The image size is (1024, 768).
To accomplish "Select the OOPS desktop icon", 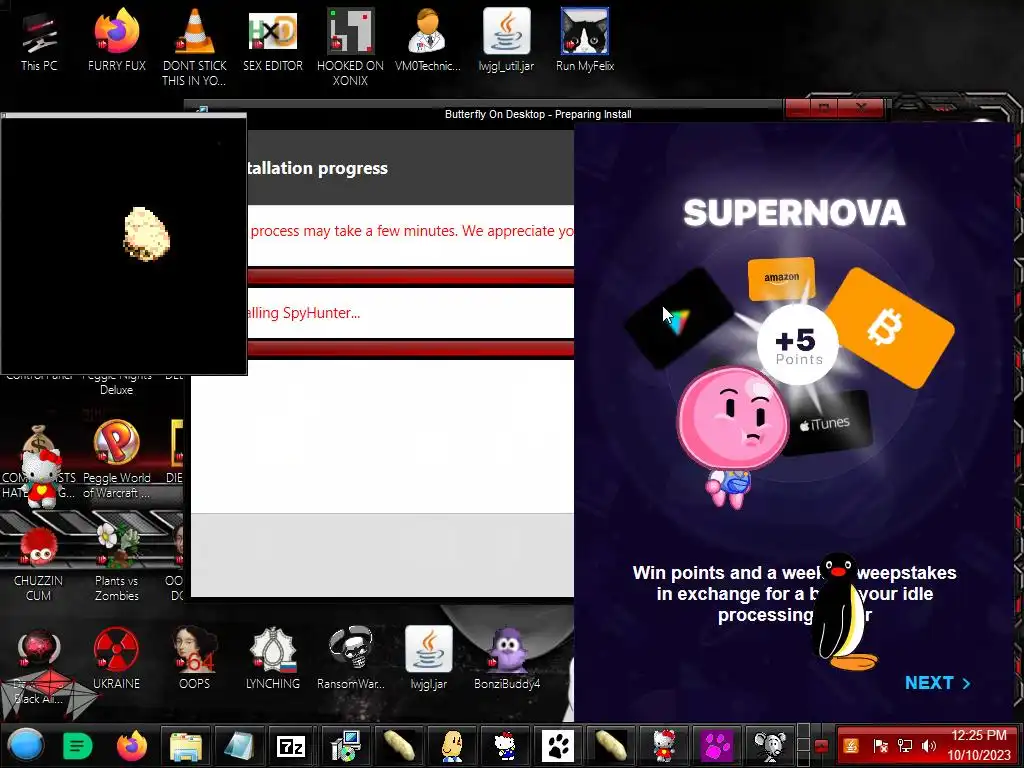I will tap(195, 658).
